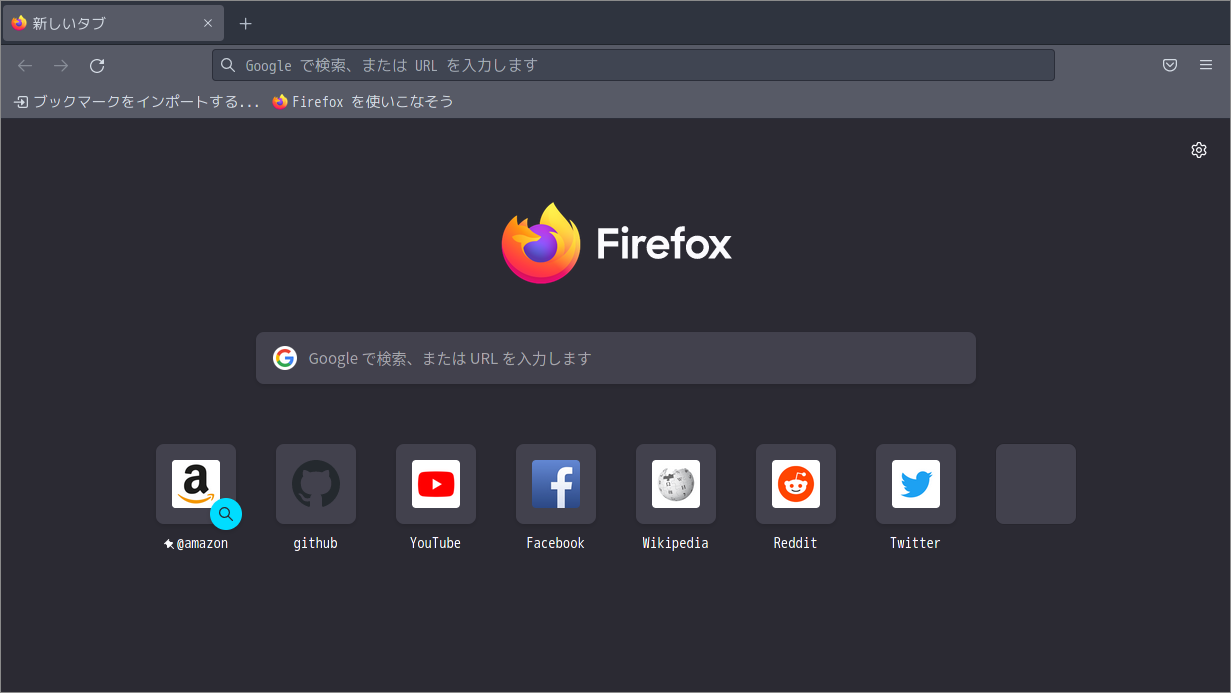Close the 新しいタブ tab
1231x693 pixels.
(208, 23)
